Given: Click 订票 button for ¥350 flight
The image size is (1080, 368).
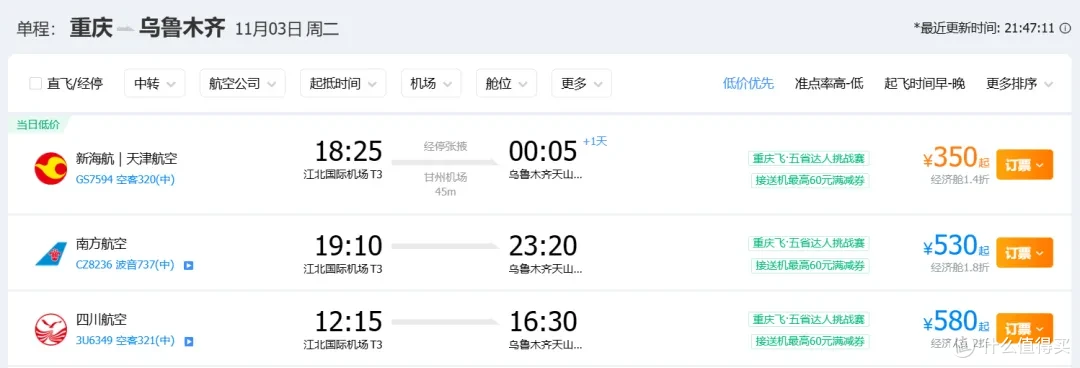Looking at the screenshot, I should click(x=1024, y=164).
